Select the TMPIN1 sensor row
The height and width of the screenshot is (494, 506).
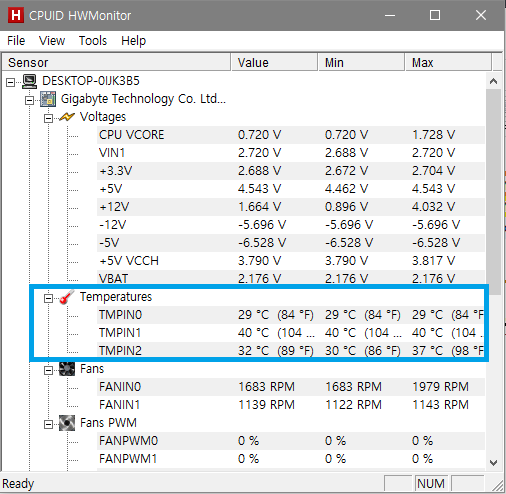pyautogui.click(x=291, y=333)
